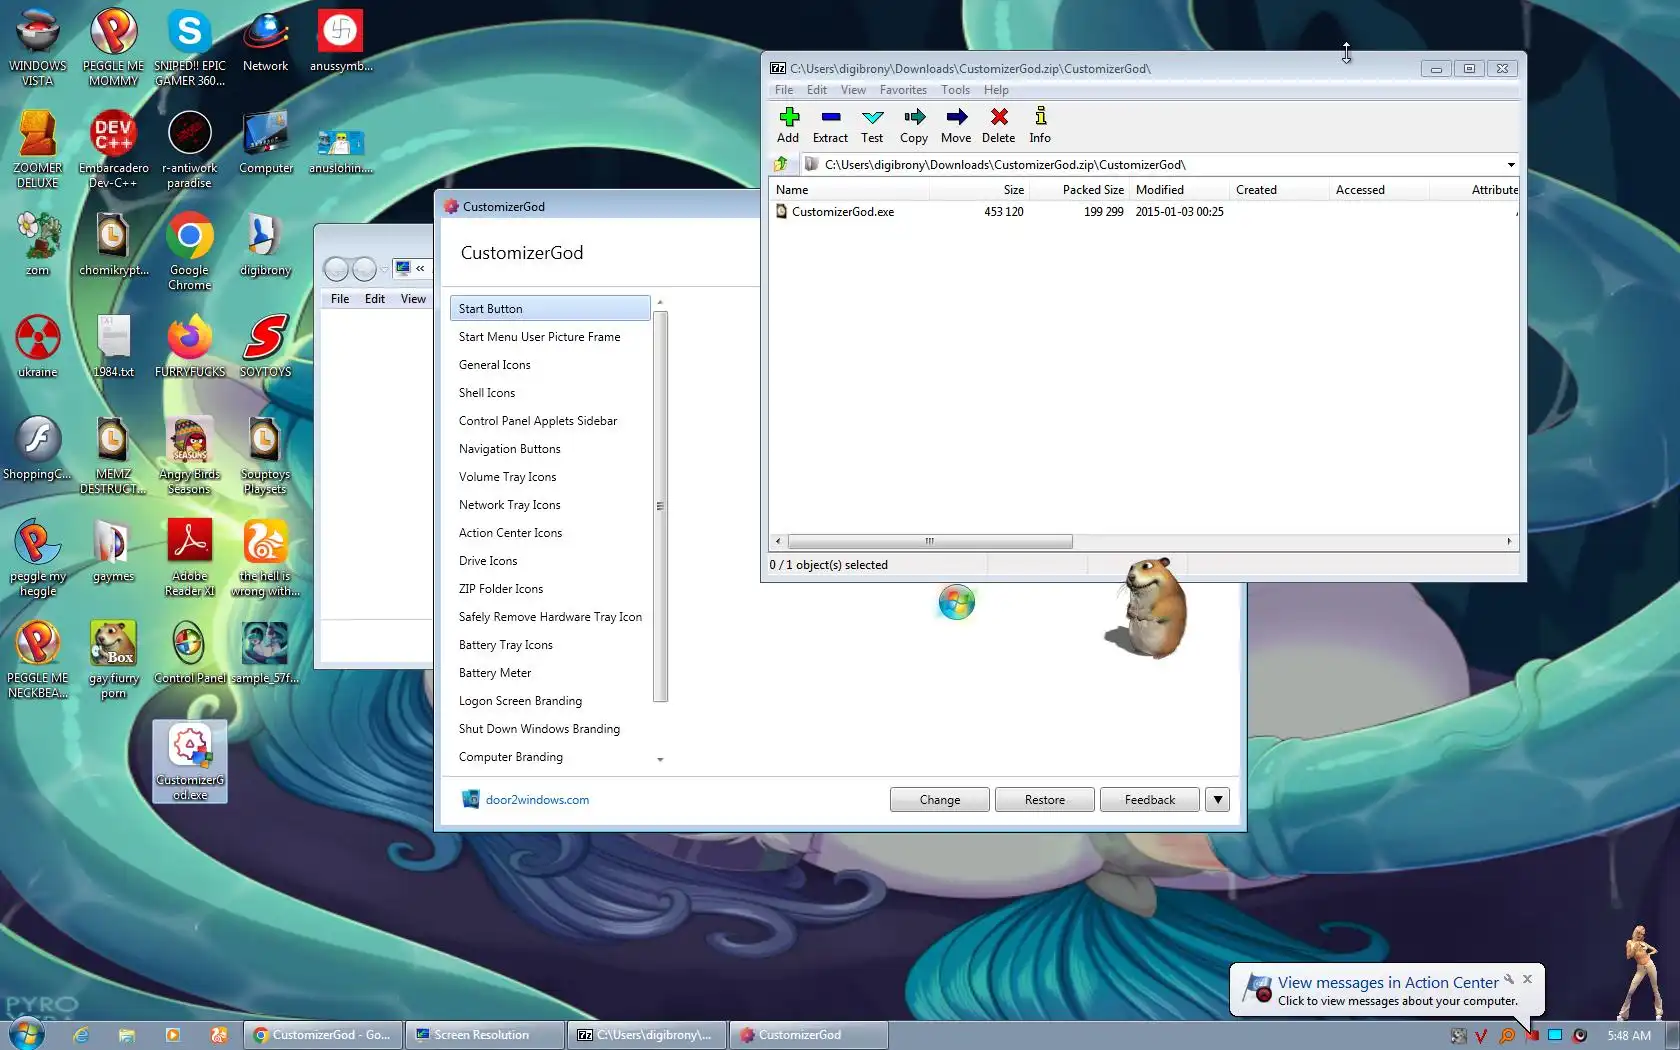Select the Adobe Reader XI desktop icon
1680x1050 pixels.
click(189, 558)
